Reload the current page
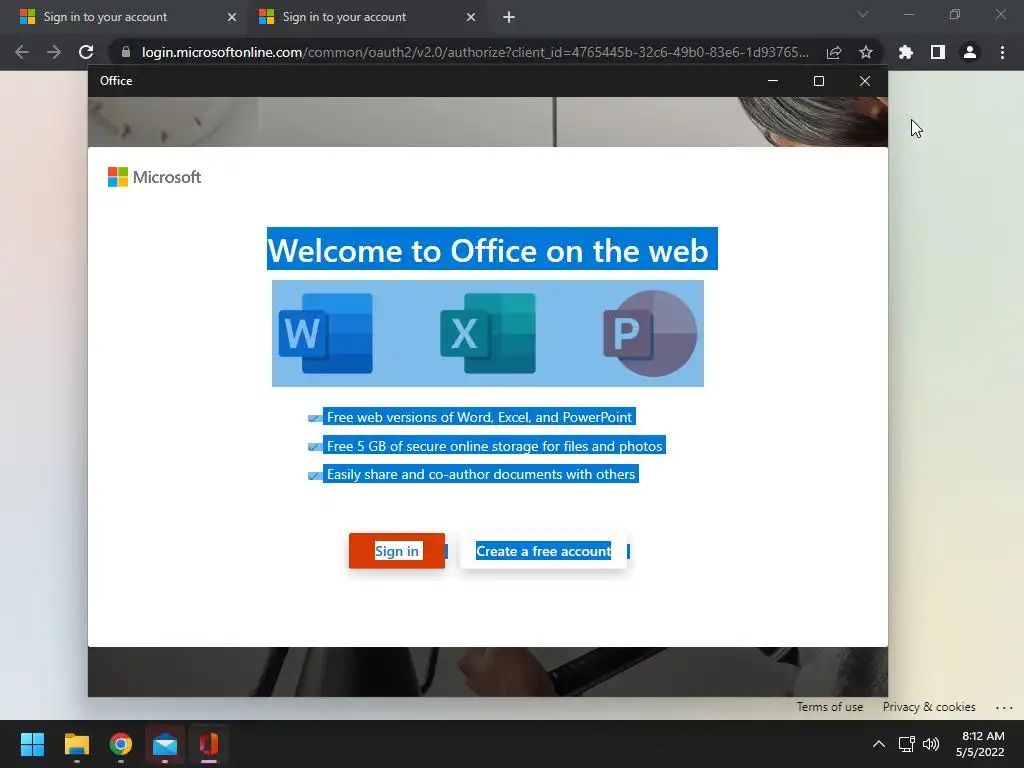The image size is (1024, 768). point(86,52)
